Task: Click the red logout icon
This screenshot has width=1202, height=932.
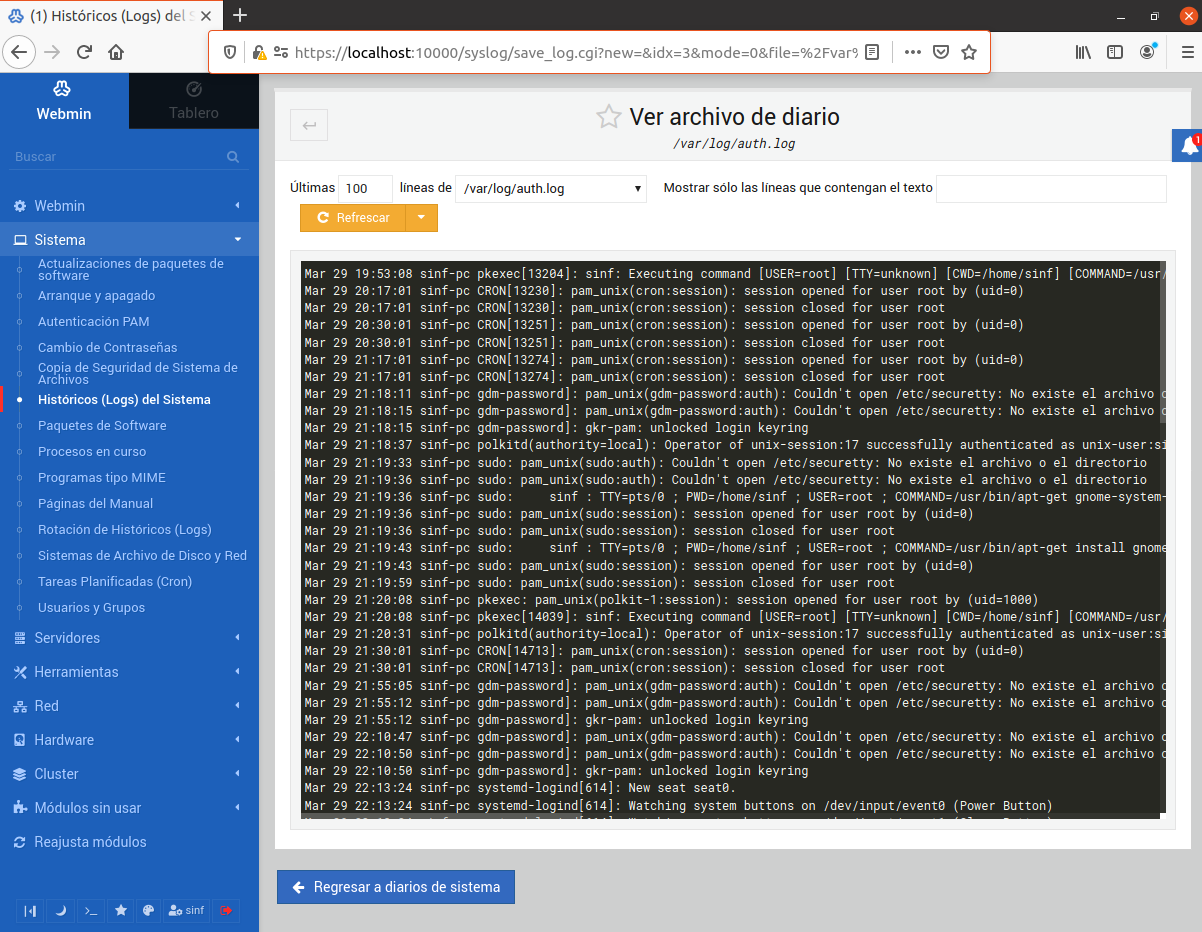Action: [x=226, y=910]
